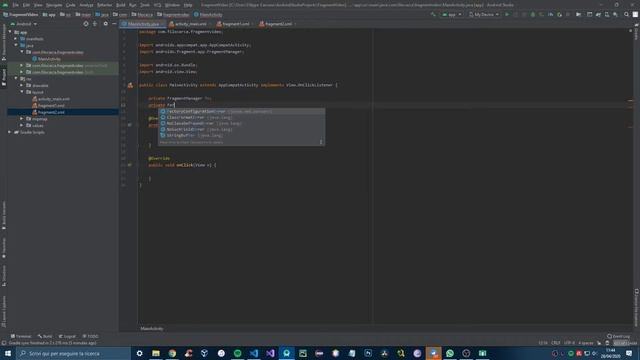Expand the values folder
640x360 pixels.
tap(22, 125)
